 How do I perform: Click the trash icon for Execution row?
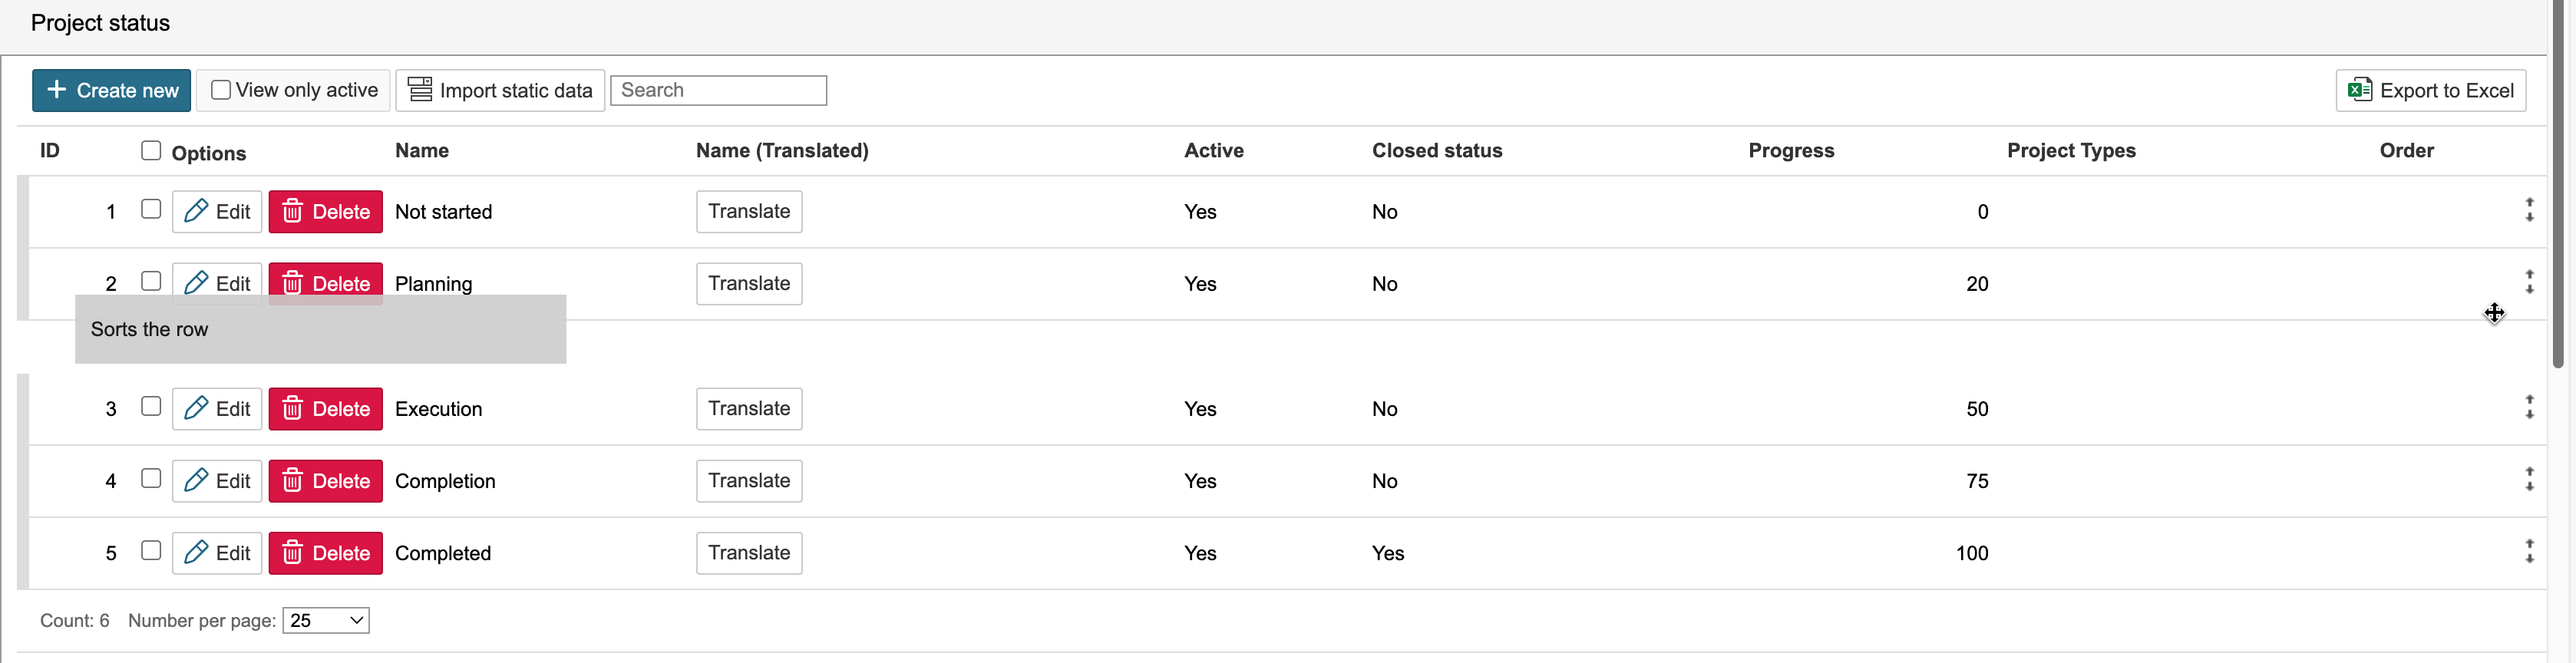tap(292, 409)
